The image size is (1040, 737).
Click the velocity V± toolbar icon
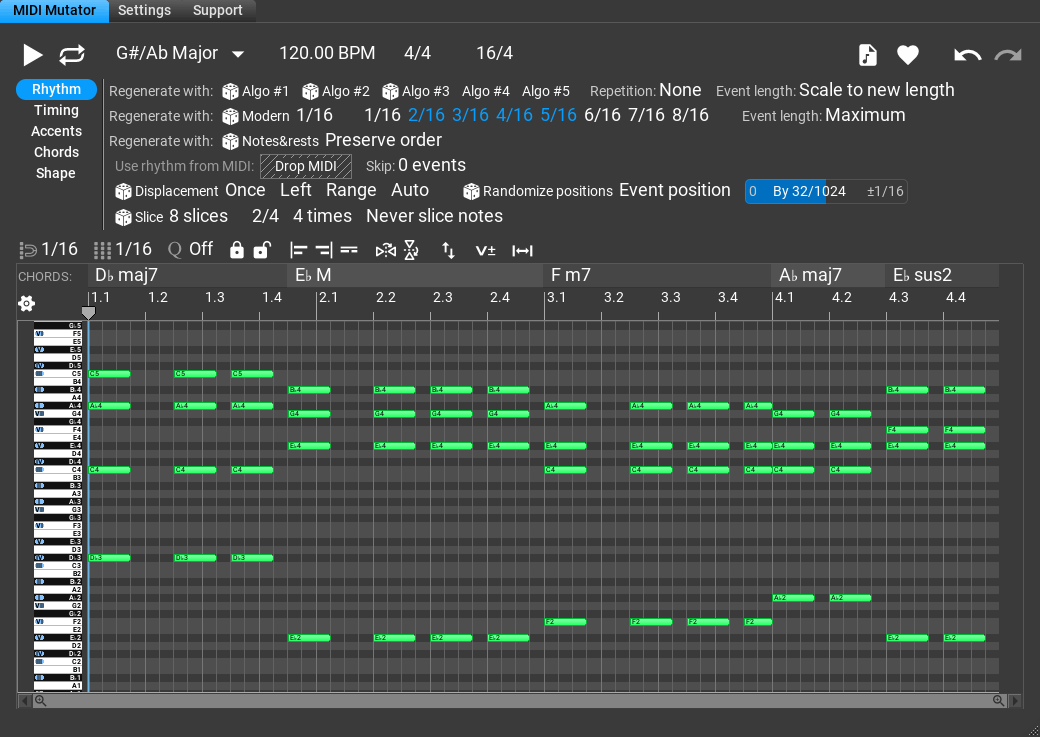point(486,250)
